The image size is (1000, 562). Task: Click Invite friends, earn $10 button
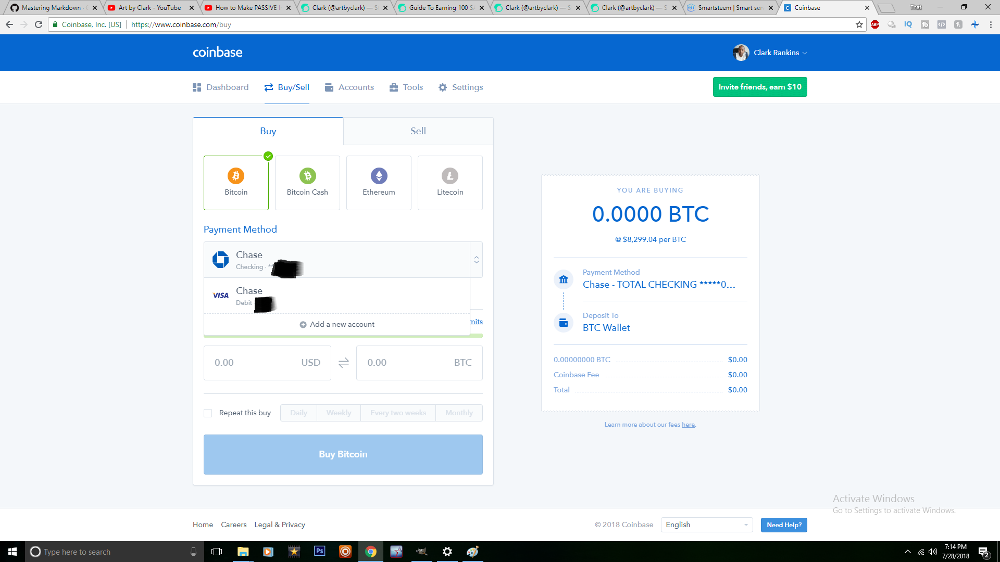point(760,87)
